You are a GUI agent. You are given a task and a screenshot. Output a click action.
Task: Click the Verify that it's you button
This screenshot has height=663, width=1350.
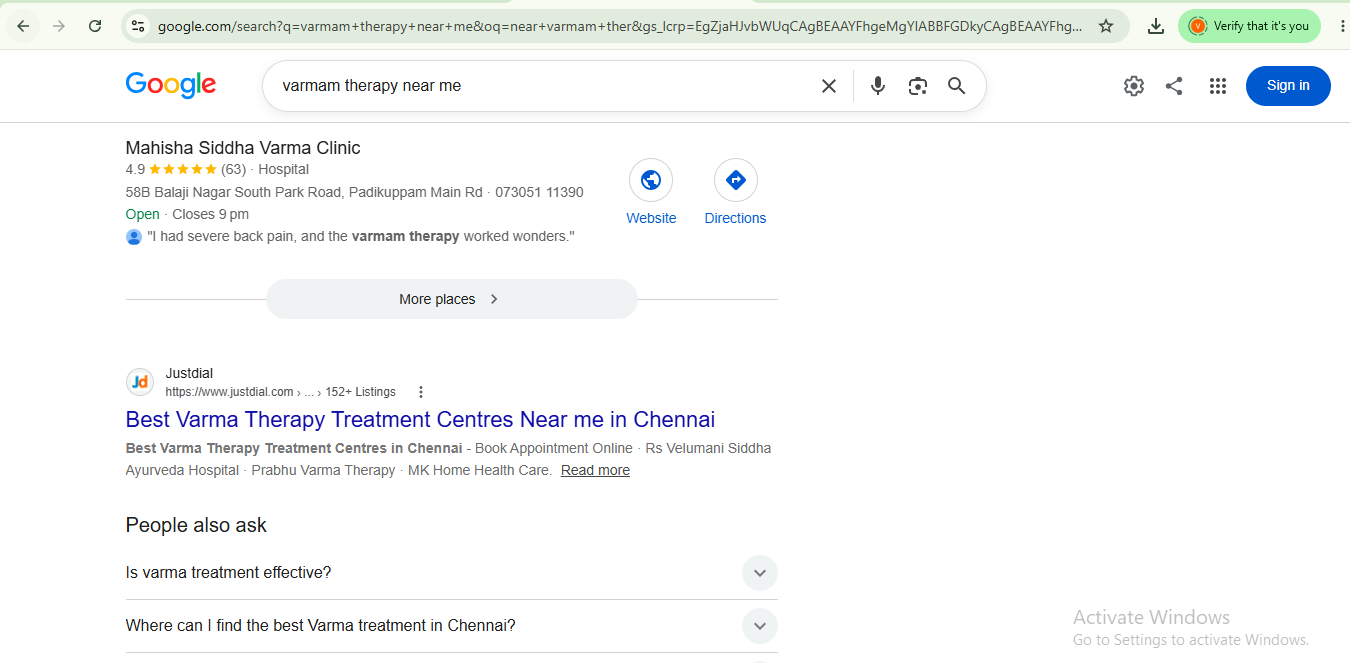(1249, 26)
